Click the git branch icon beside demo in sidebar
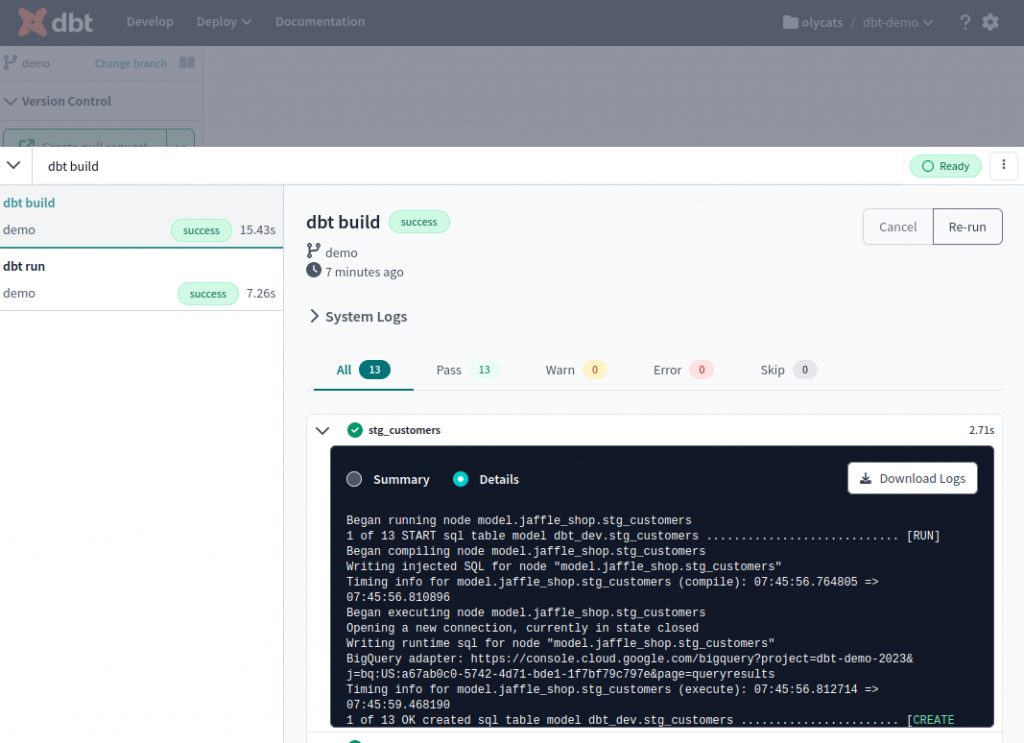This screenshot has height=743, width=1024. coord(10,63)
